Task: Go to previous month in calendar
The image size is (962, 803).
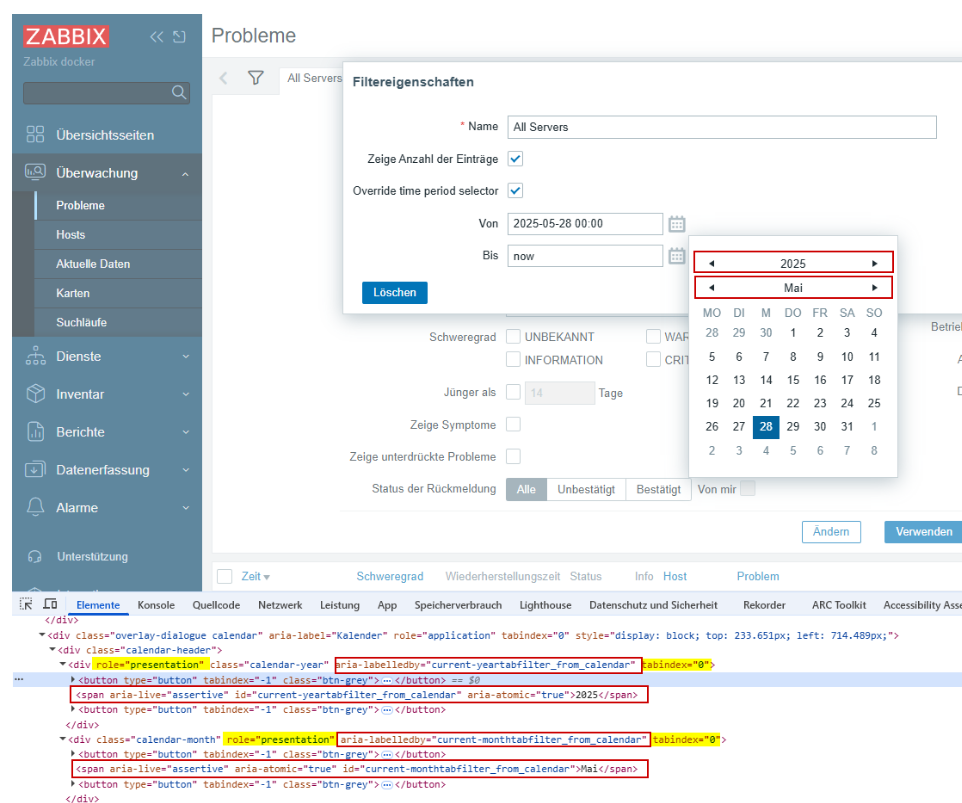Action: pos(712,287)
